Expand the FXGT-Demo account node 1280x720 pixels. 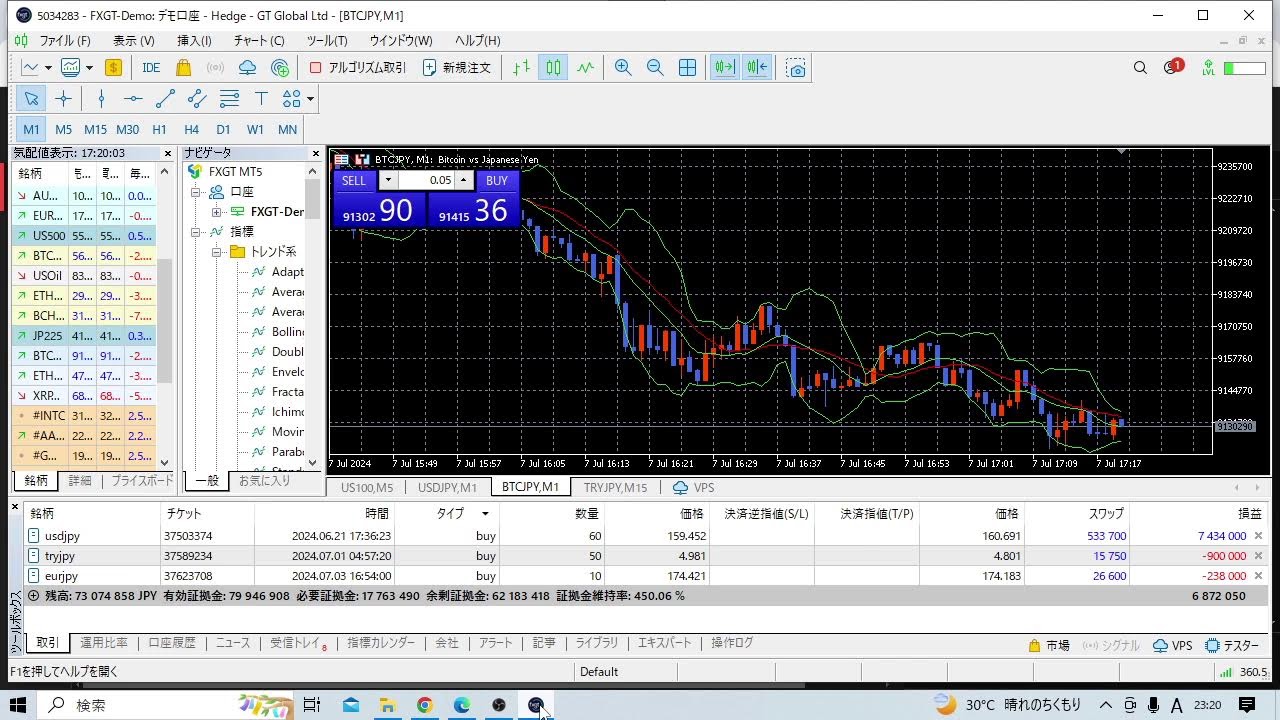pos(216,212)
